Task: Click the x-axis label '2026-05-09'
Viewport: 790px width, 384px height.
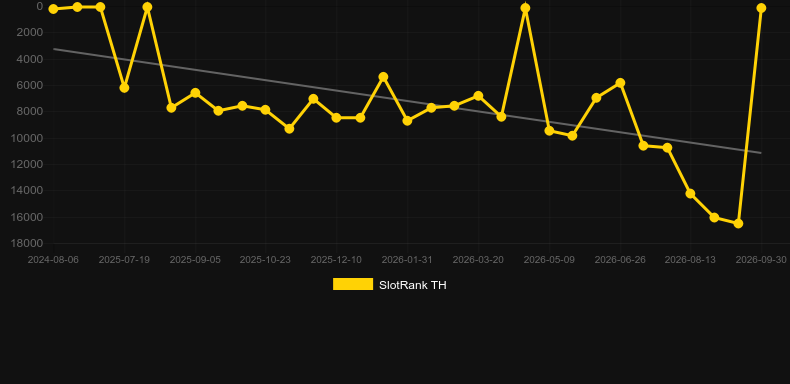Action: pos(549,260)
